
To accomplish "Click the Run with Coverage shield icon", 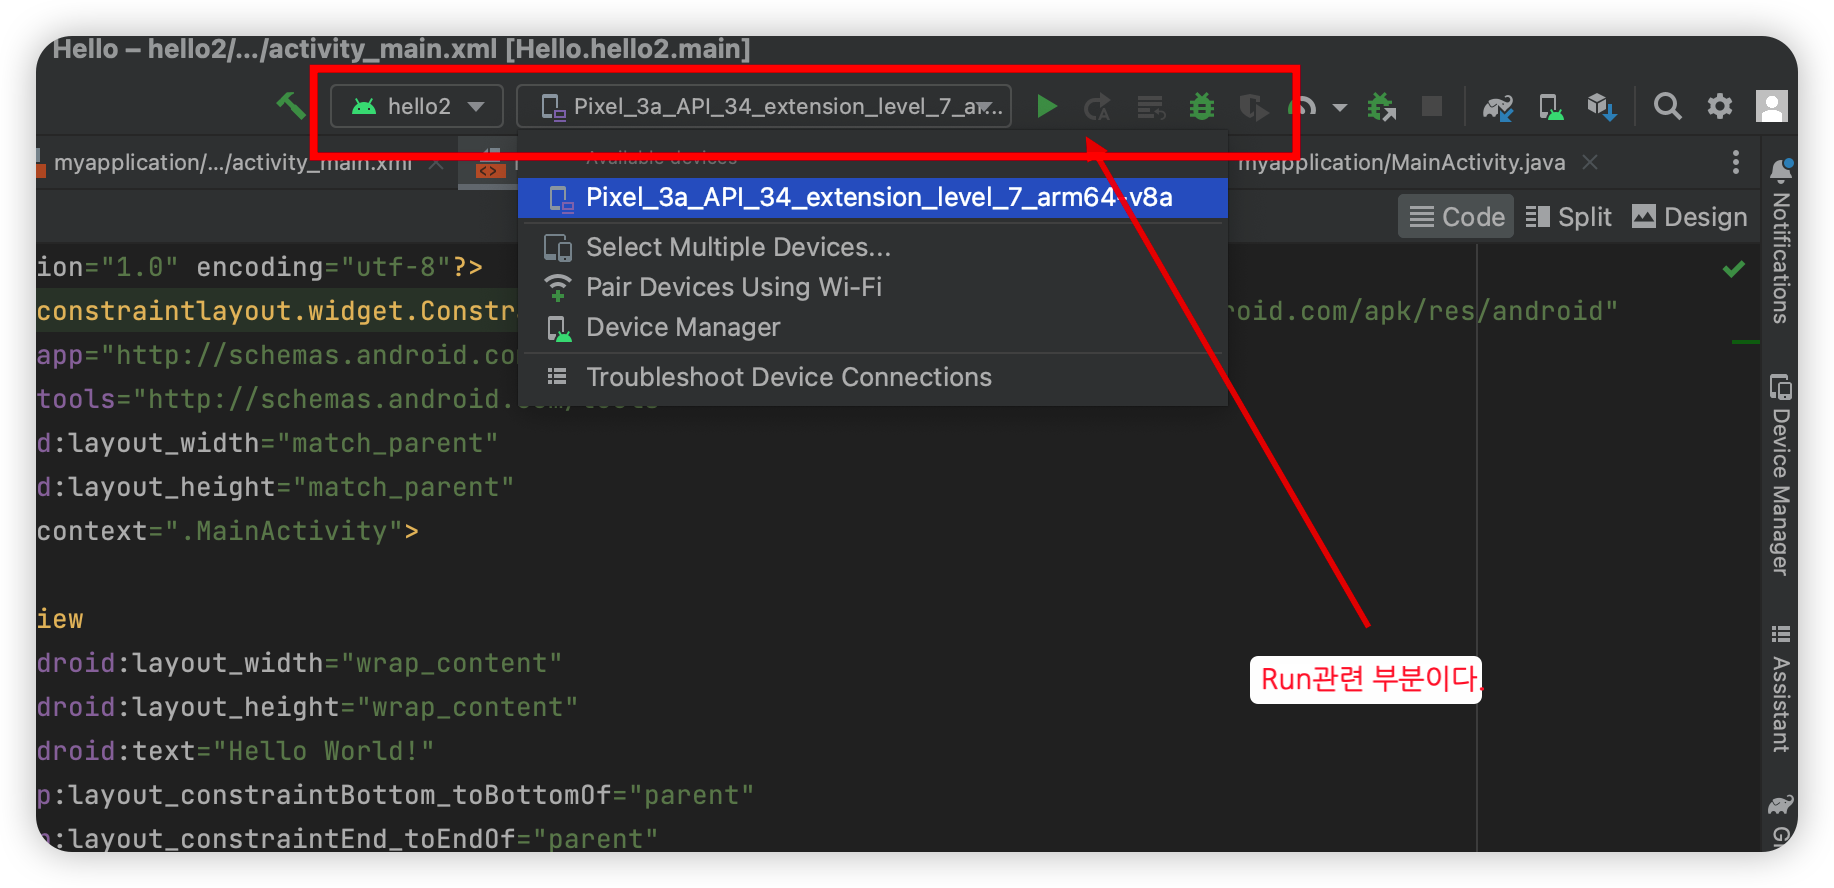I will coord(1253,107).
